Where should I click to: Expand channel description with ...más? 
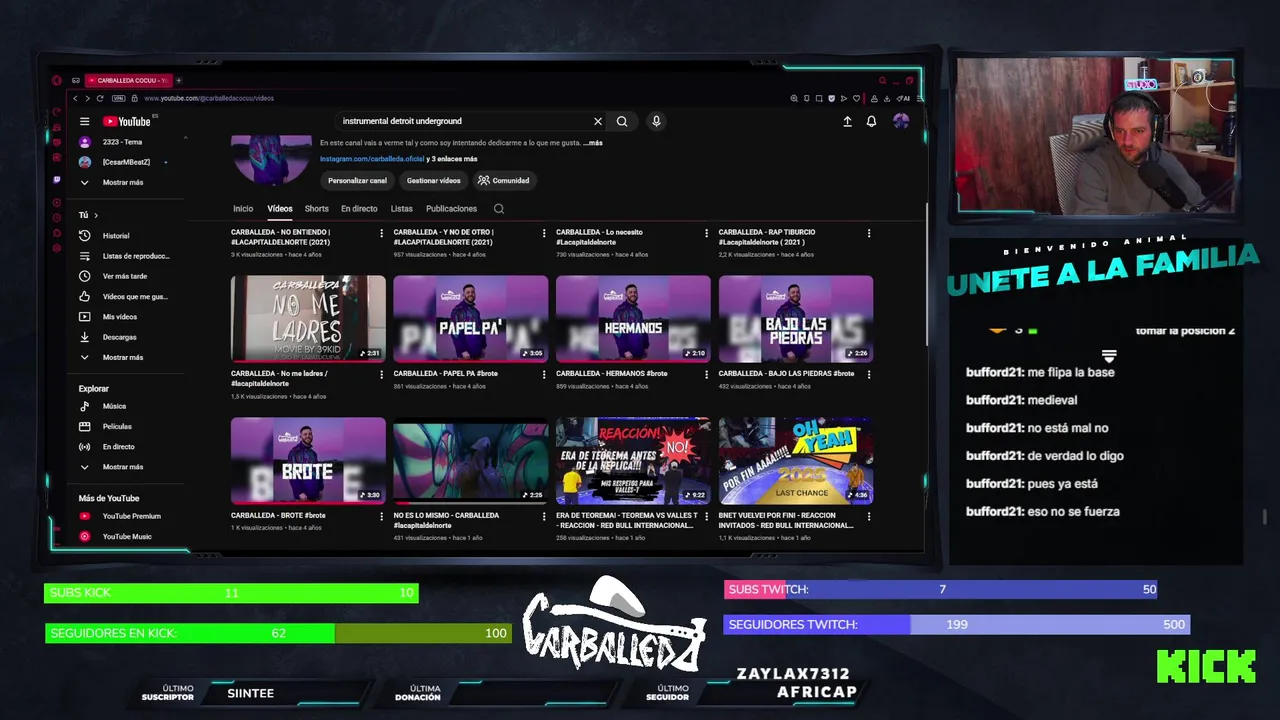pyautogui.click(x=593, y=143)
